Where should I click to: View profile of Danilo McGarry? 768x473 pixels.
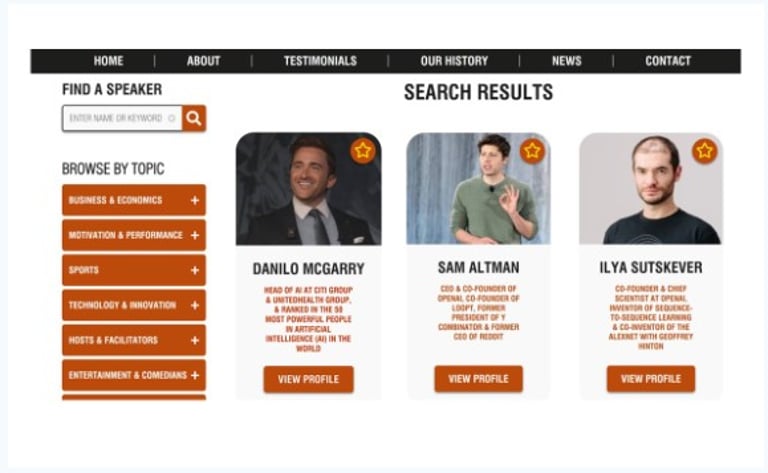pyautogui.click(x=309, y=379)
